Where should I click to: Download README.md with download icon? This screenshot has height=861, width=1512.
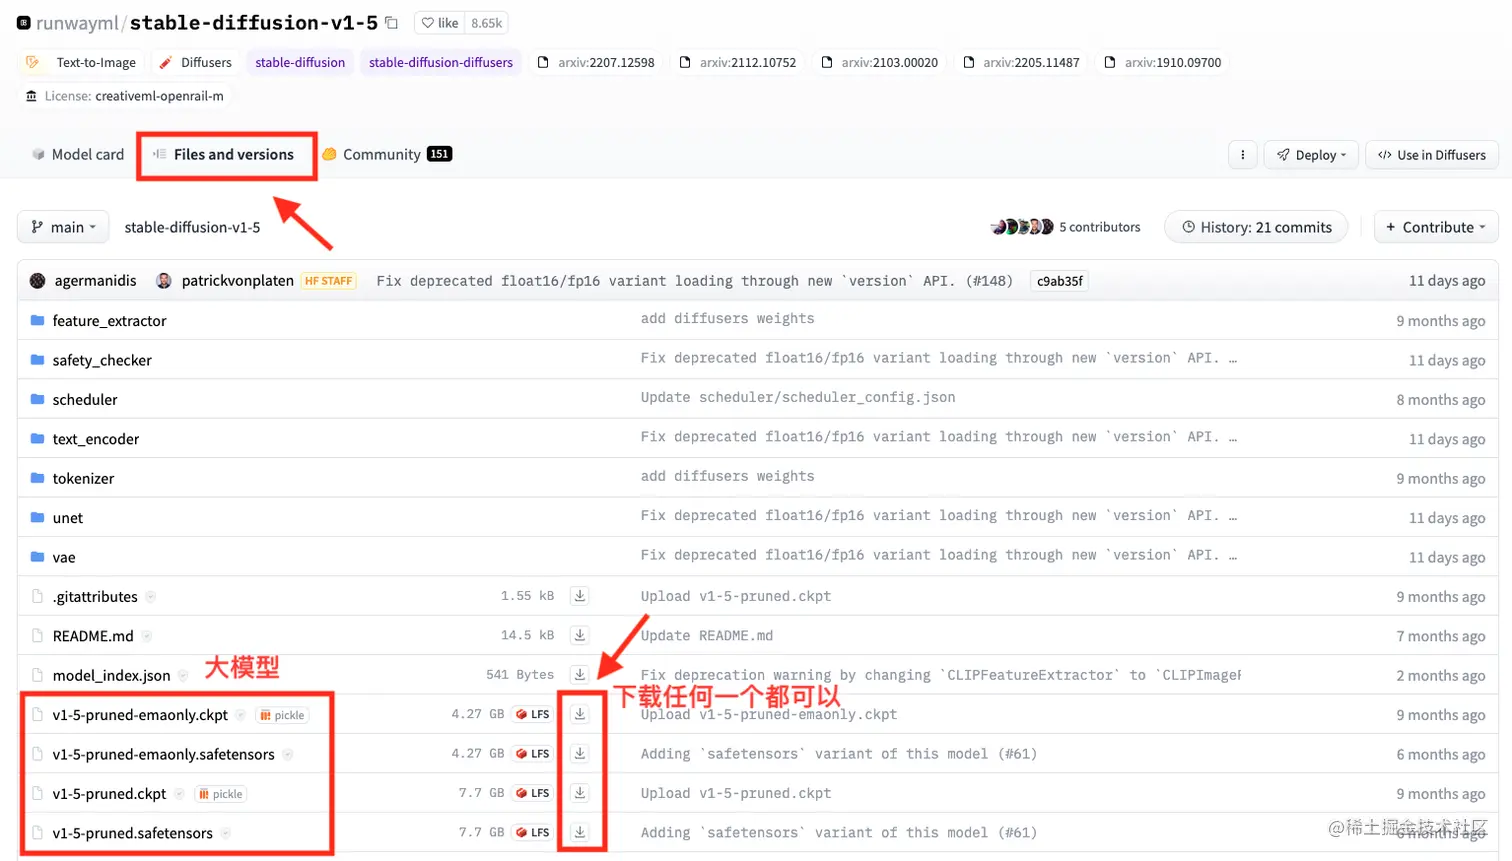click(579, 635)
